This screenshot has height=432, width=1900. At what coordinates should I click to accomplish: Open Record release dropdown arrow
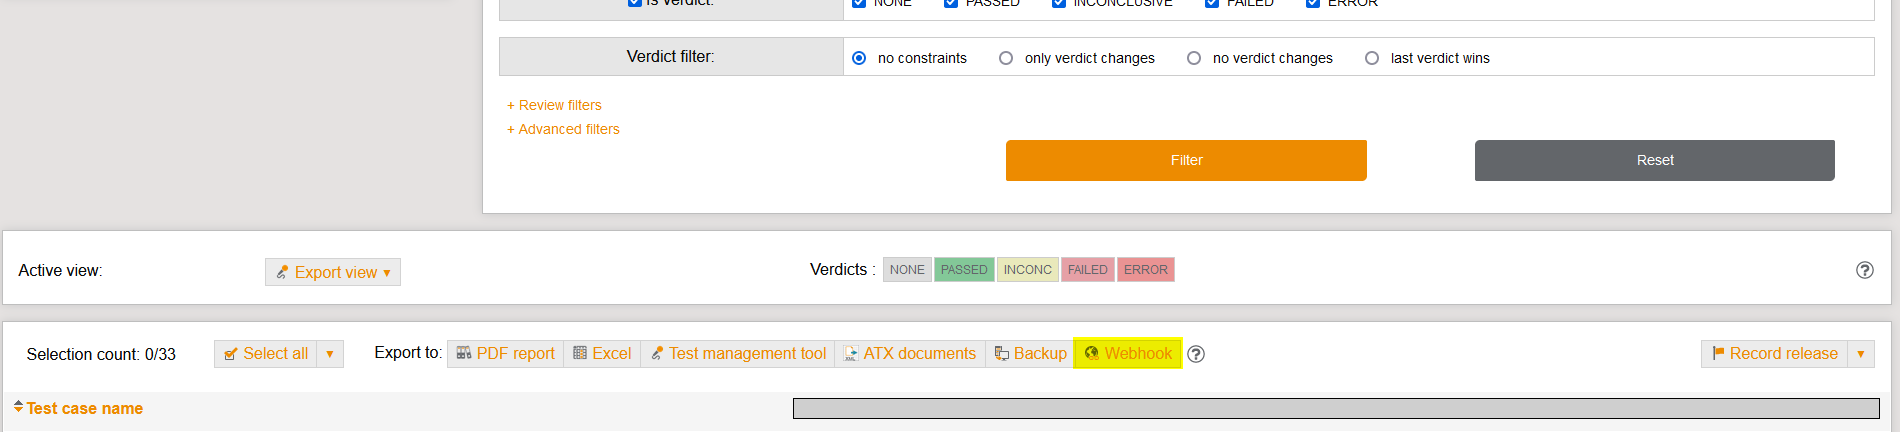point(1861,354)
